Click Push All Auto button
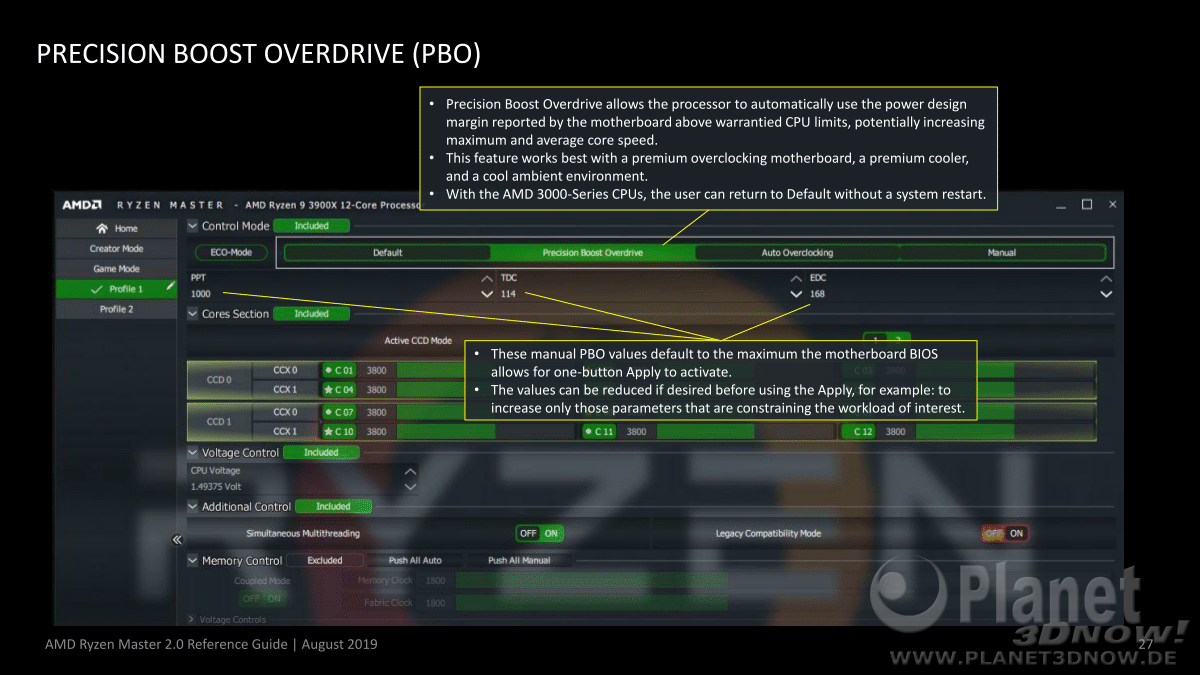This screenshot has width=1200, height=675. pyautogui.click(x=414, y=560)
